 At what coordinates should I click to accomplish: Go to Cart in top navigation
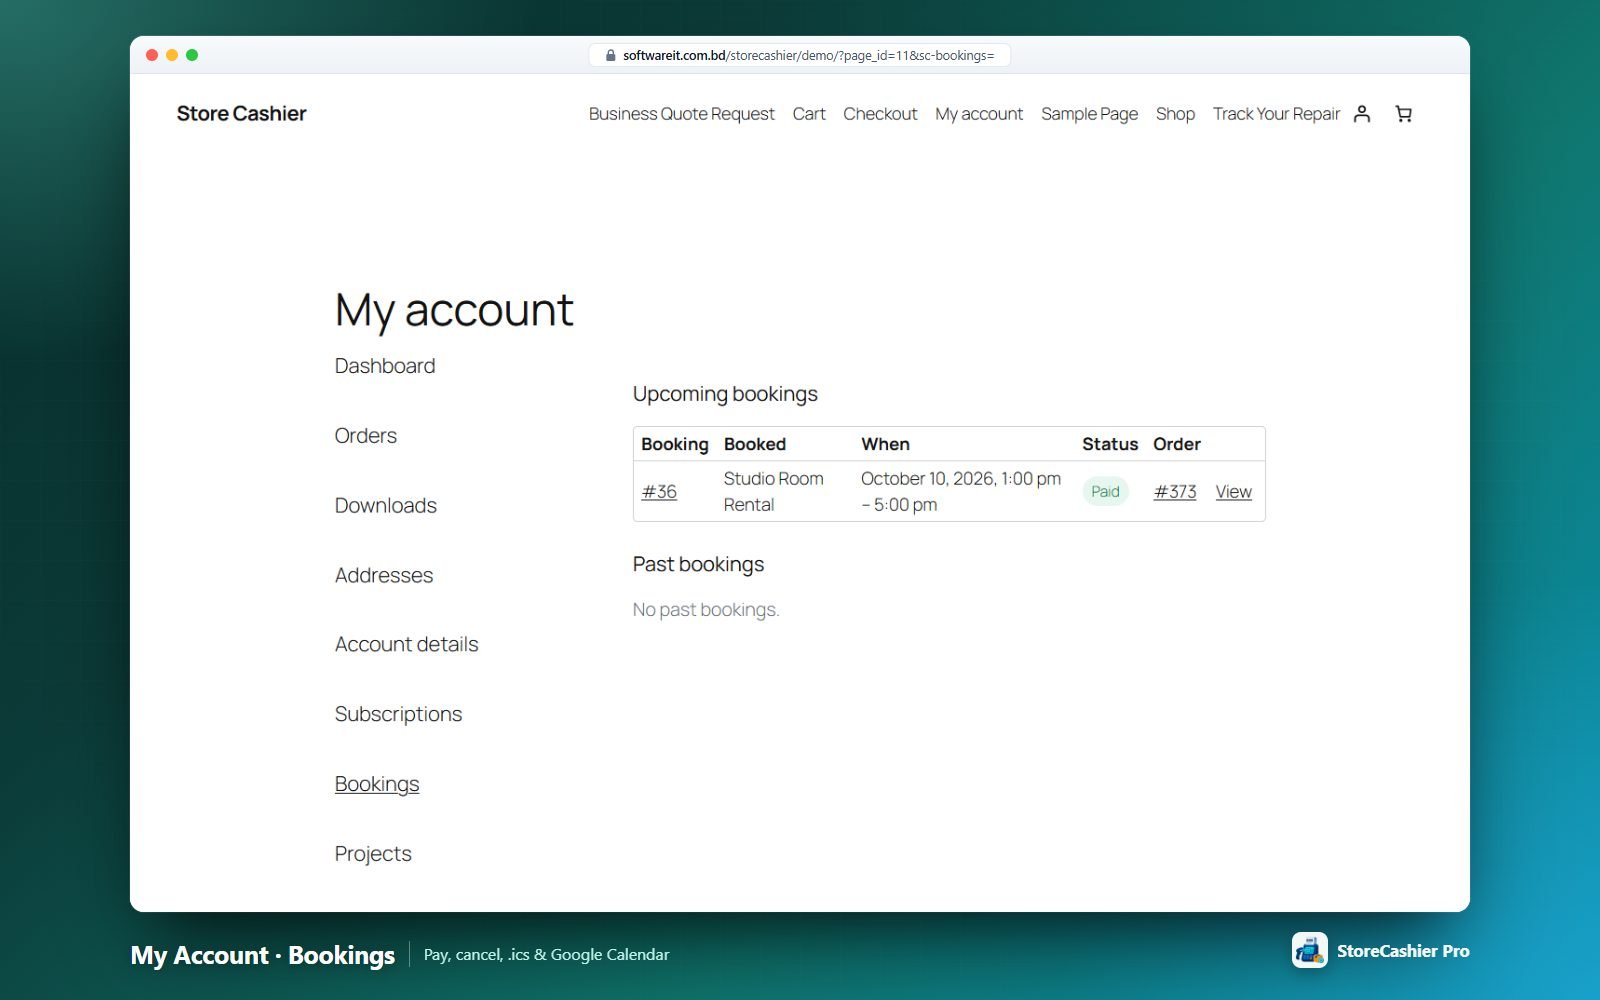[x=809, y=114]
